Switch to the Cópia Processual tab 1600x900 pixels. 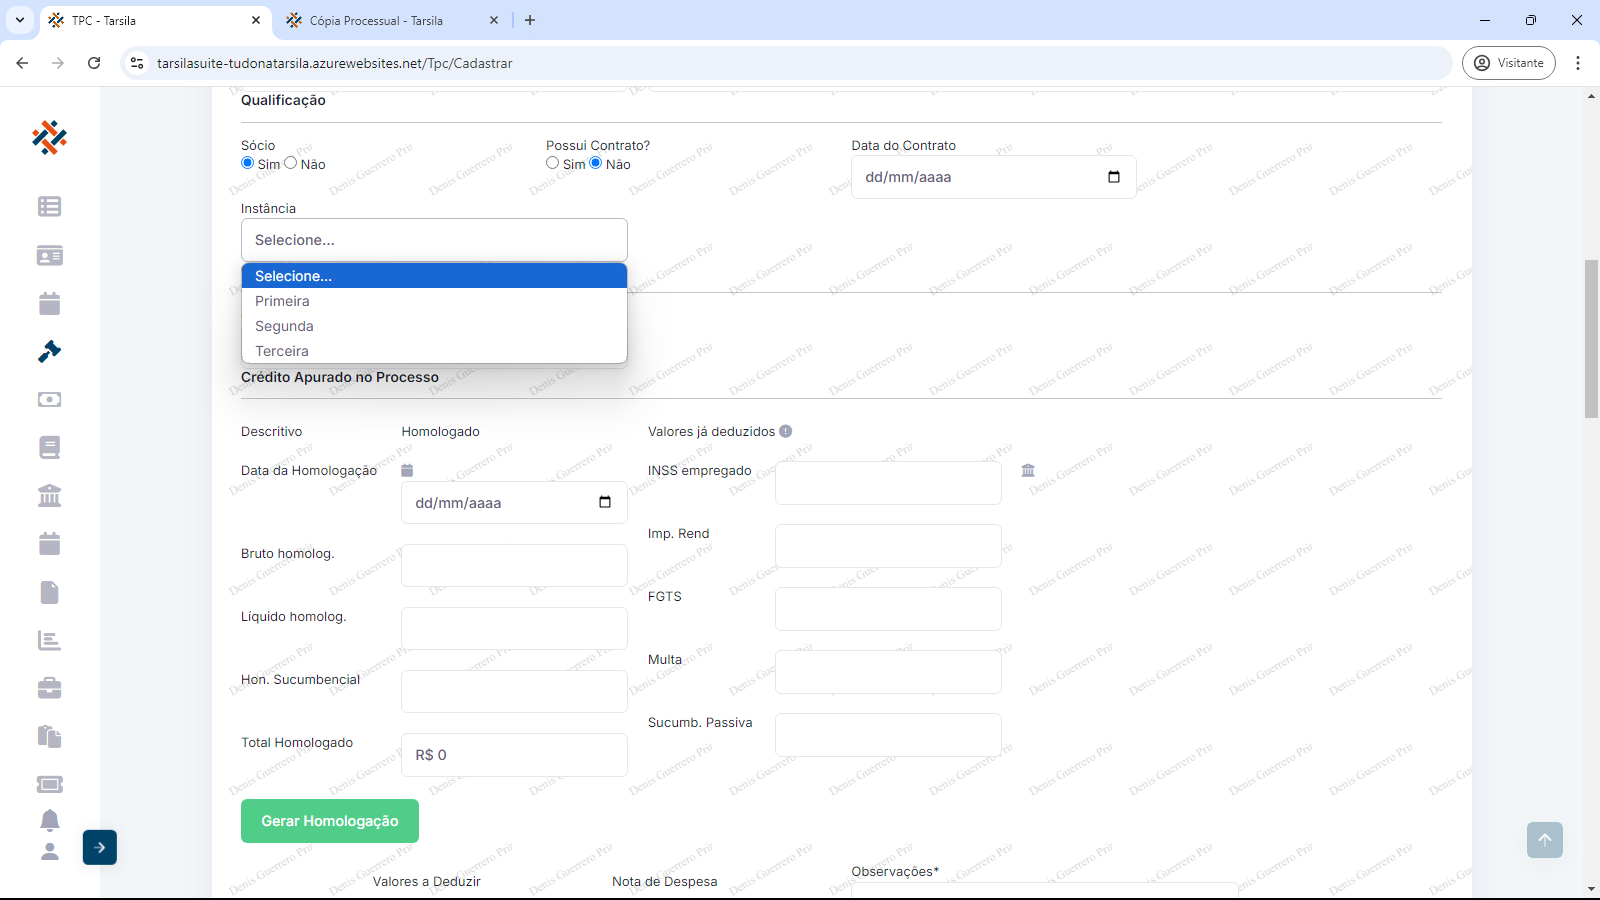pos(376,20)
